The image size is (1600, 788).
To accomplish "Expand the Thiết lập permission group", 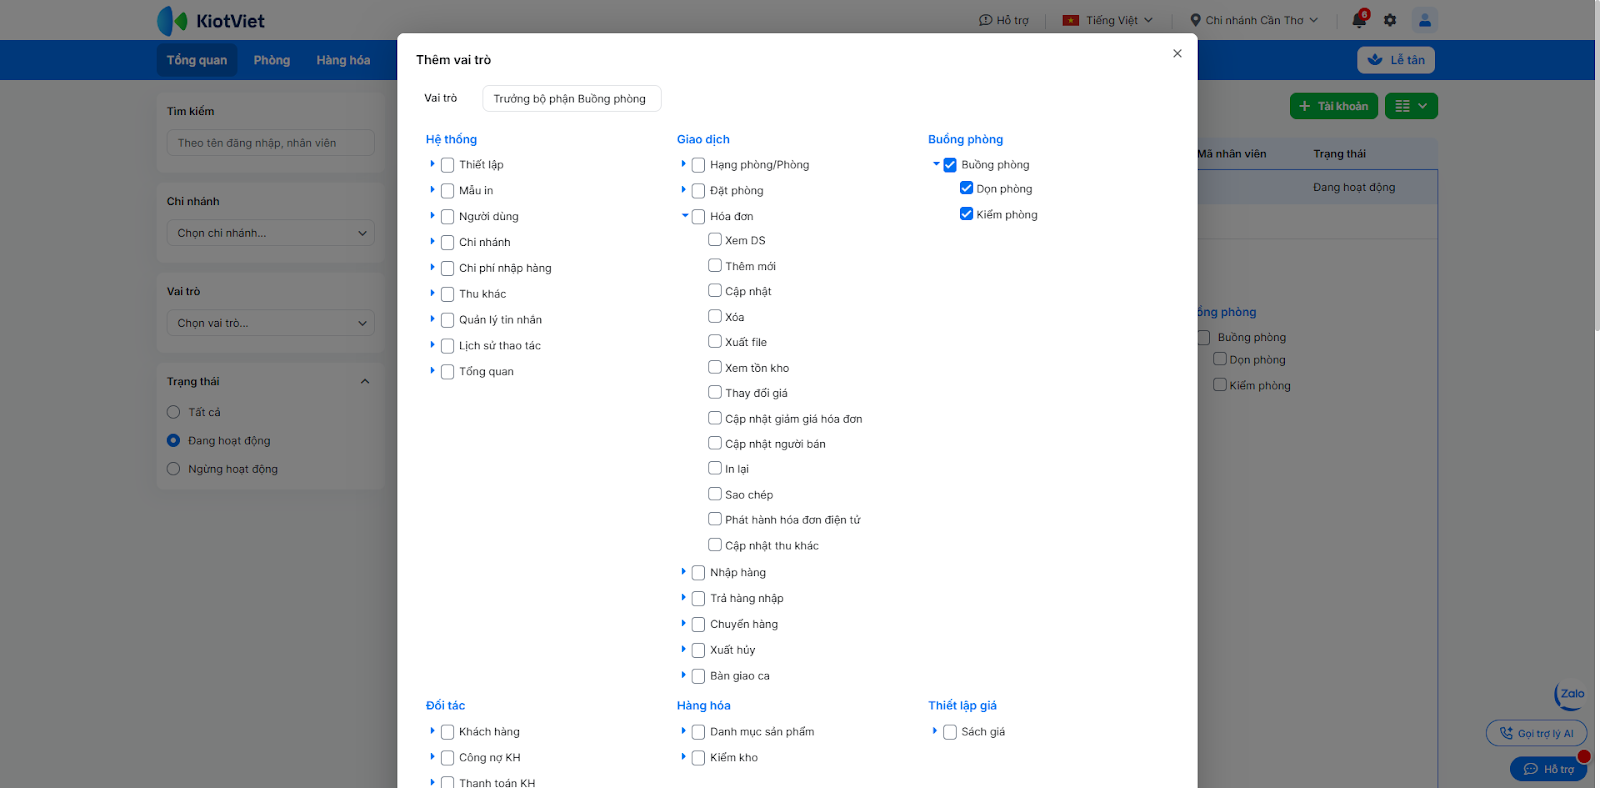I will point(432,164).
